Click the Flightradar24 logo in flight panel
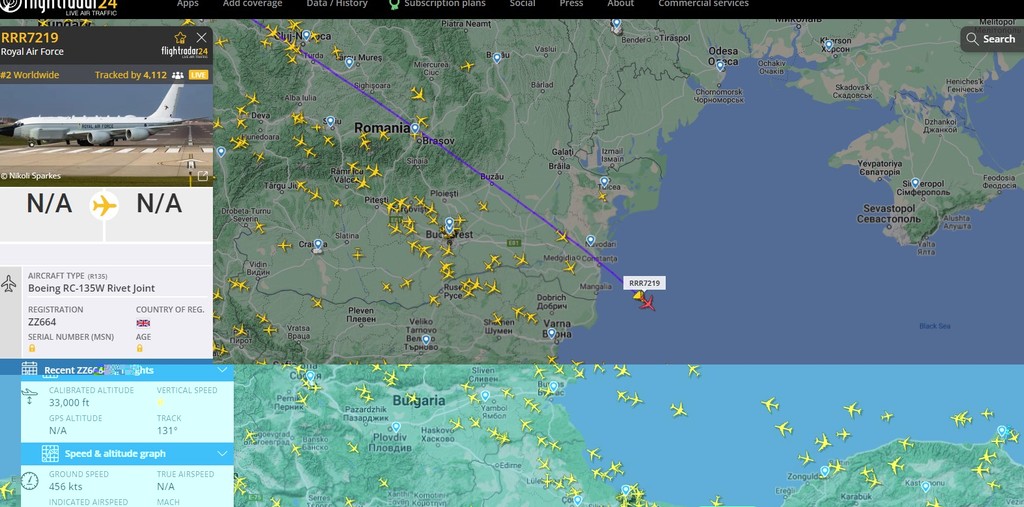 click(x=185, y=52)
